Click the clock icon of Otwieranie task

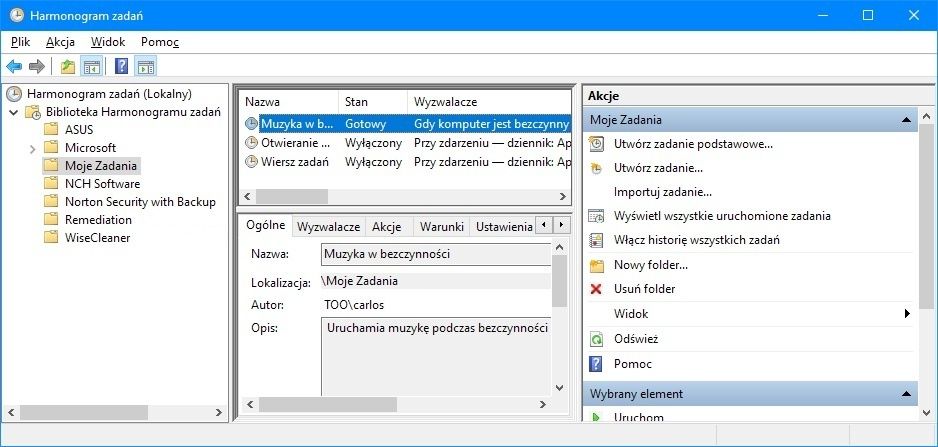[x=252, y=143]
